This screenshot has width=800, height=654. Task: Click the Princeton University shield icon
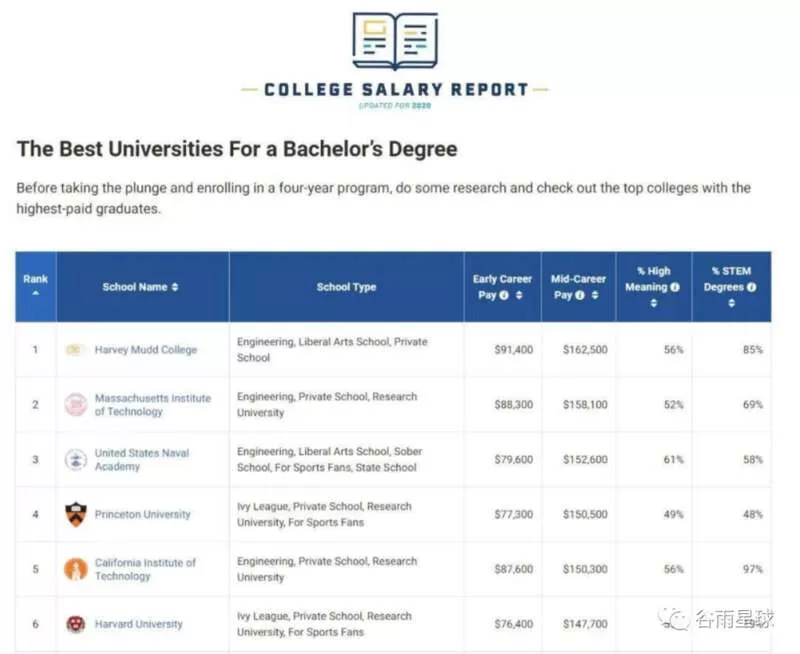[x=76, y=514]
